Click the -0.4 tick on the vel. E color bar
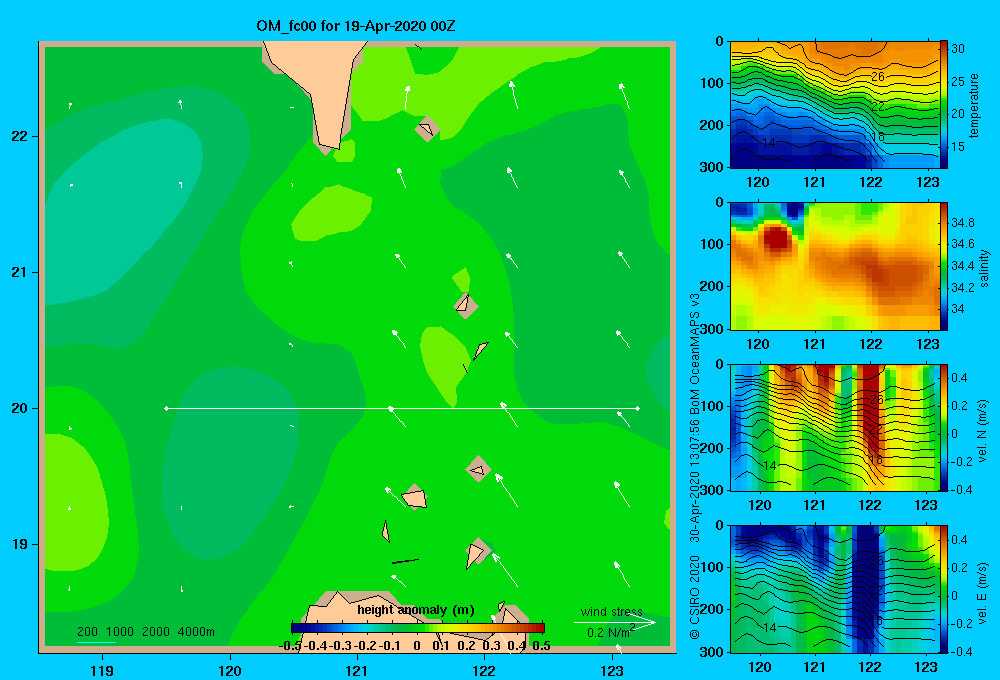This screenshot has width=1000, height=680. pyautogui.click(x=961, y=651)
